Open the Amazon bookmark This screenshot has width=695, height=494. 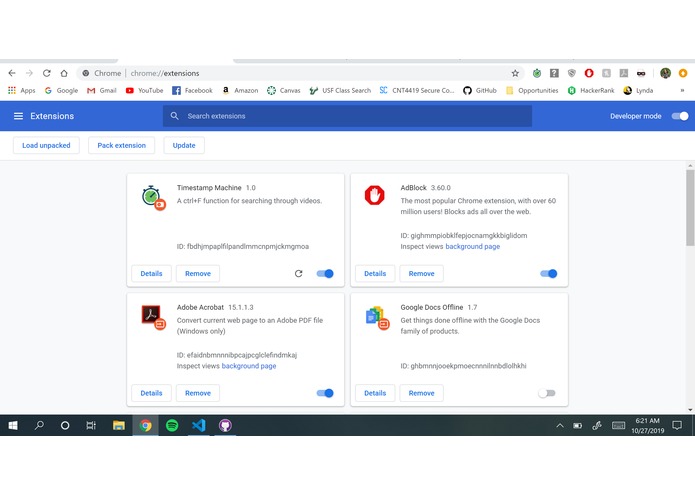click(240, 90)
